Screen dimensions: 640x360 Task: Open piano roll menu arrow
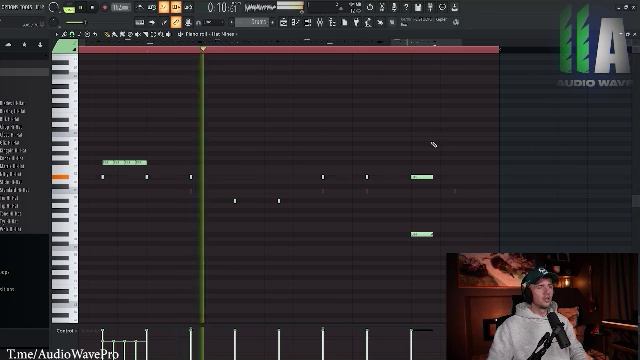[x=57, y=35]
